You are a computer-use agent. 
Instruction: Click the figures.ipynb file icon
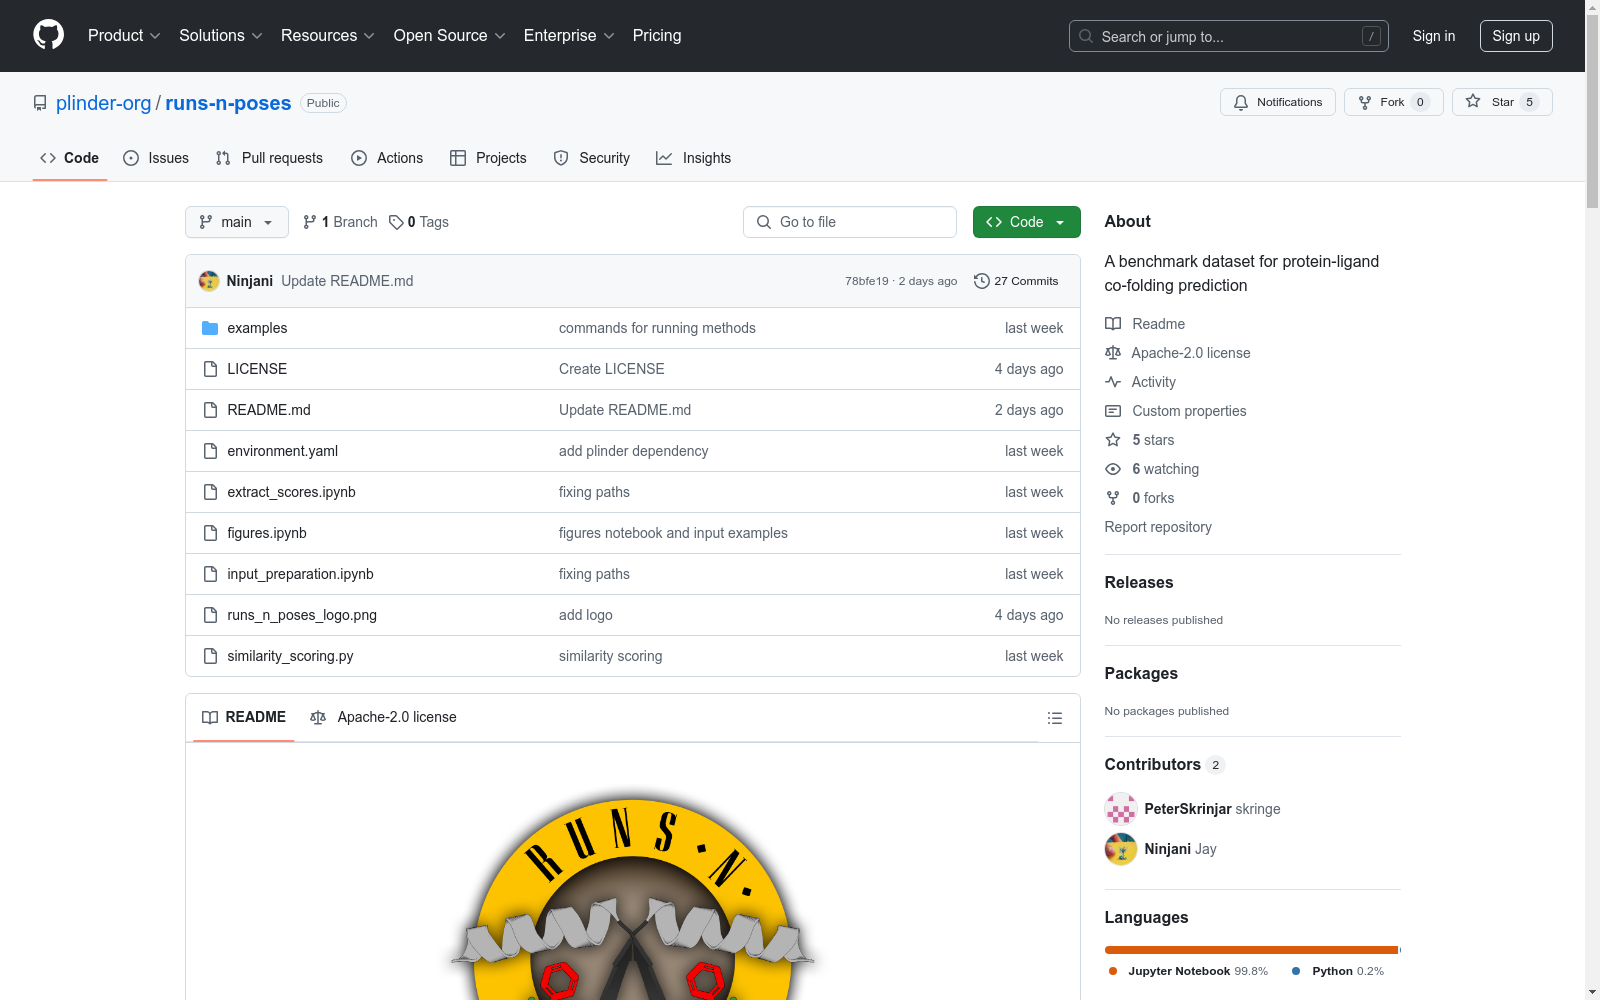pyautogui.click(x=210, y=533)
